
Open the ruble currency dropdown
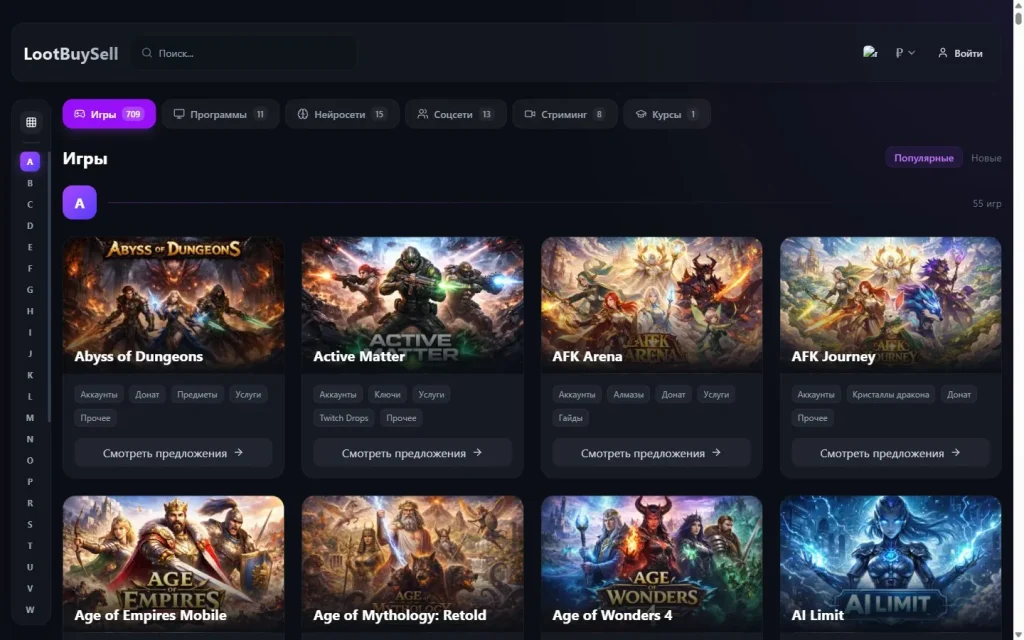[905, 53]
